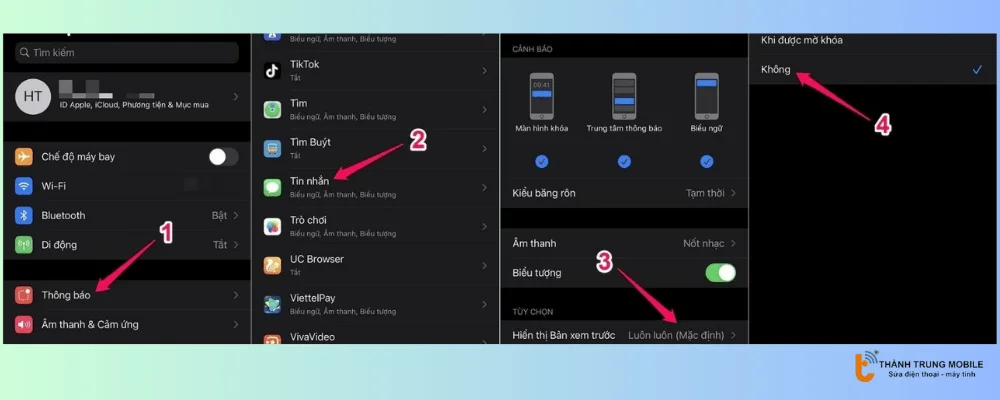Open Trò chơi notification settings row
Image resolution: width=1000 pixels, height=400 pixels.
(375, 226)
